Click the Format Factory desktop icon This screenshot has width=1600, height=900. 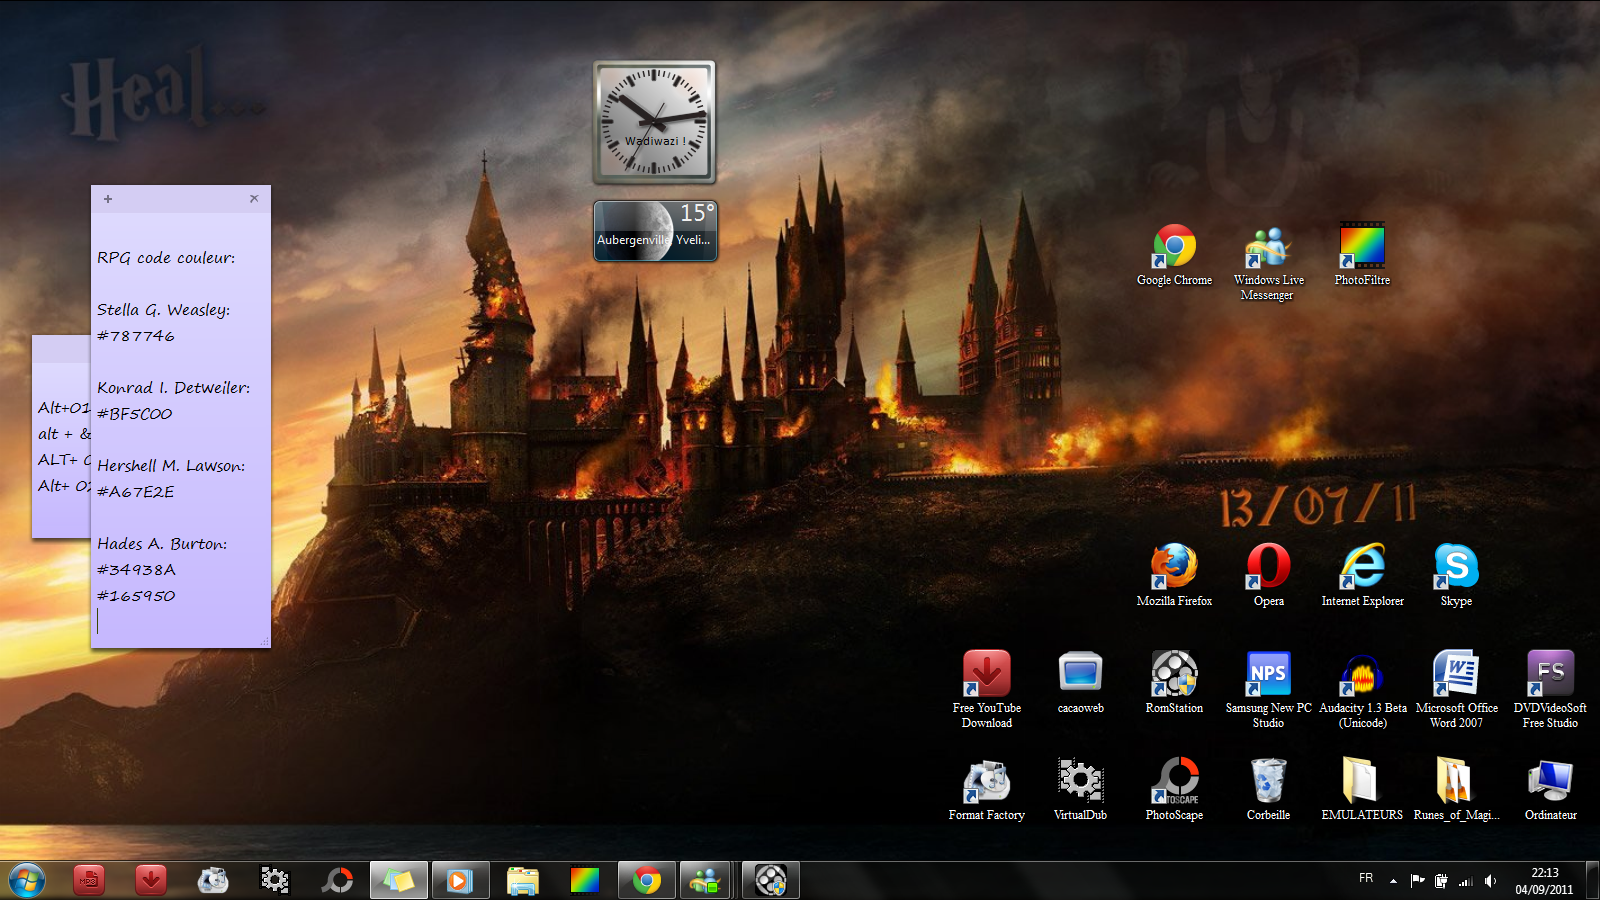(987, 790)
